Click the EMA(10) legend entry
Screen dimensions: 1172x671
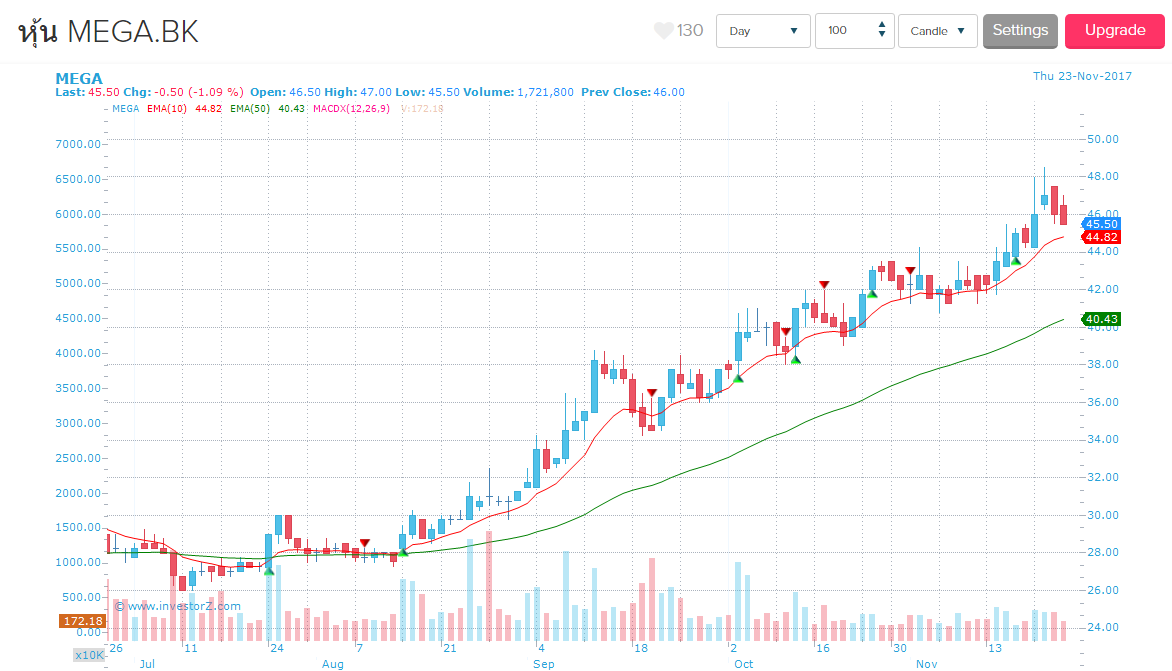click(184, 108)
